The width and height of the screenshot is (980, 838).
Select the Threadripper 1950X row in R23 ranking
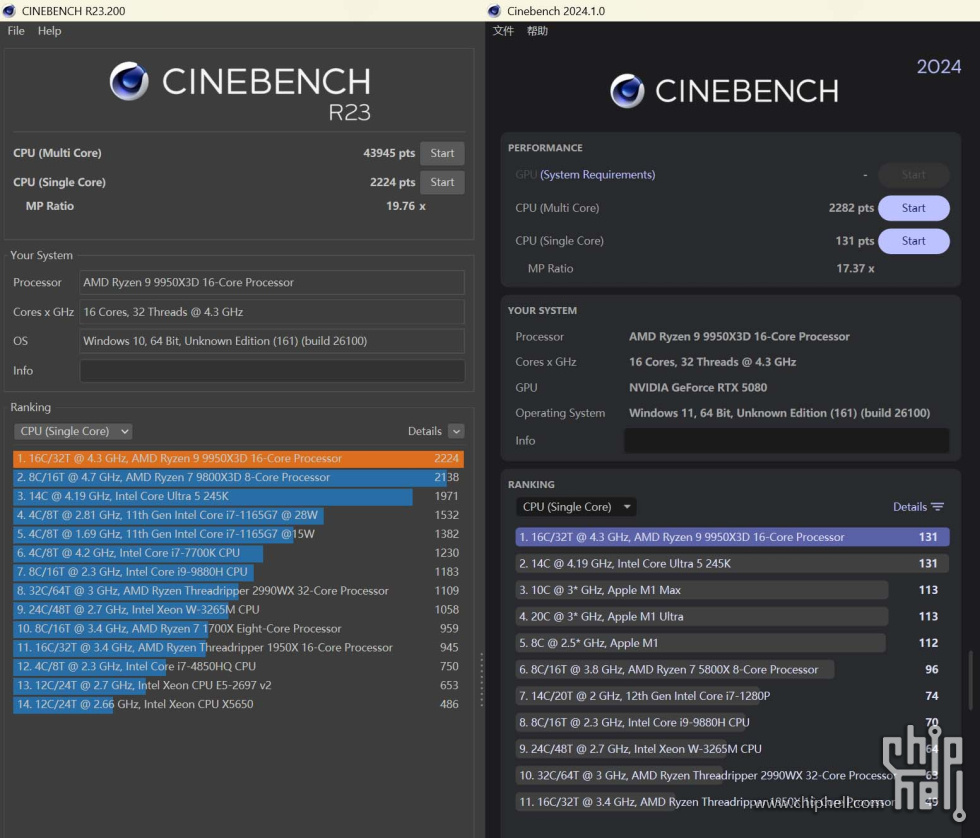(238, 648)
